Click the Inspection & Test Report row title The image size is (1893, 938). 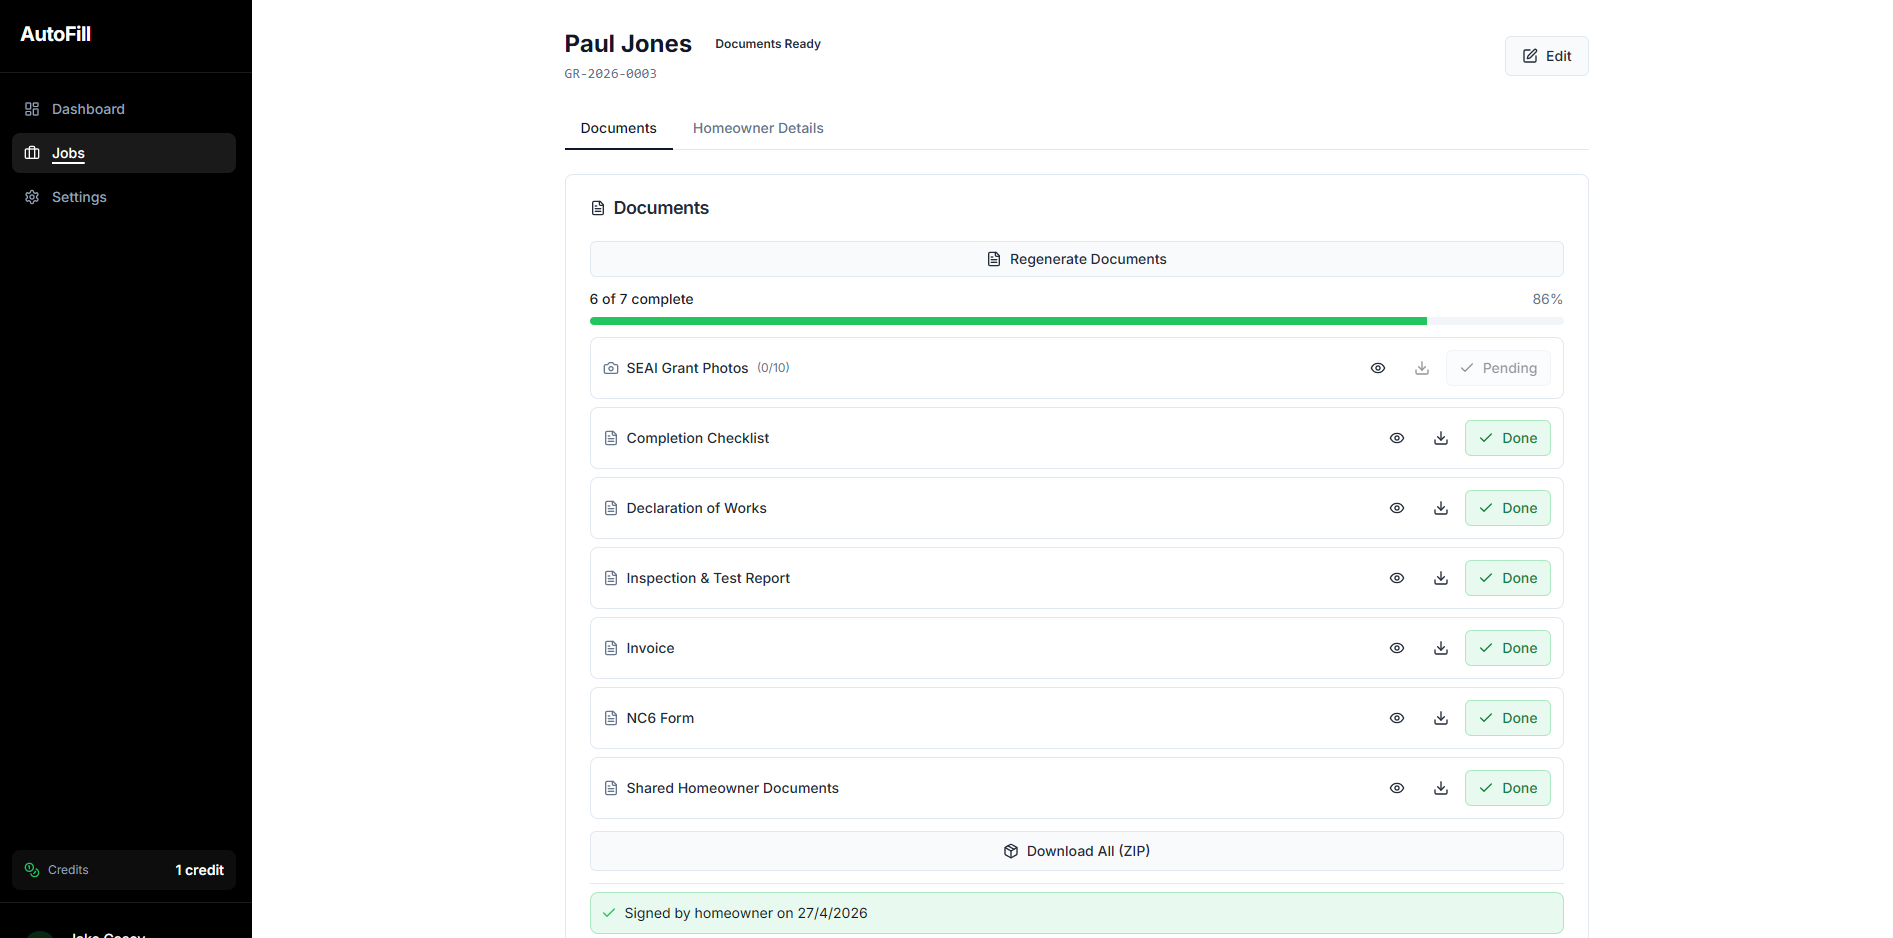[708, 578]
